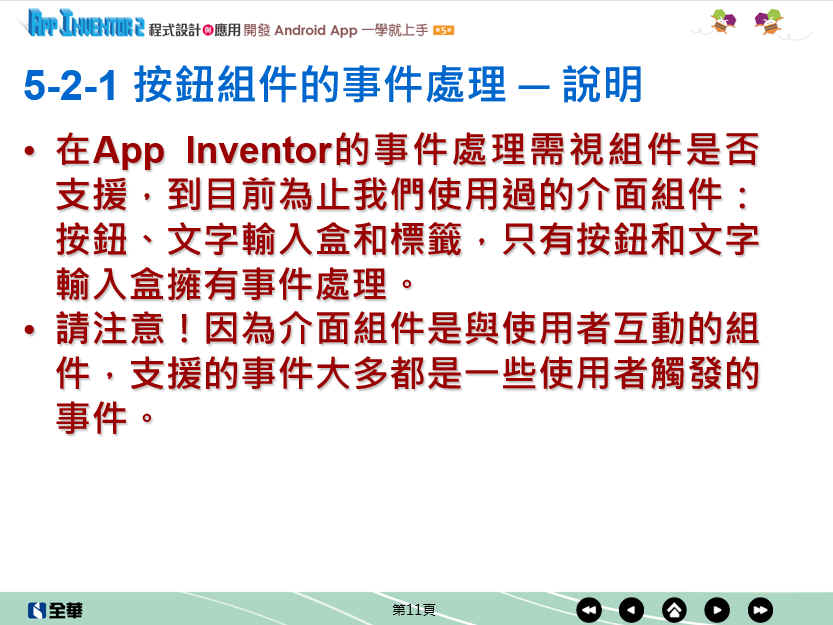Go to previous slide with left arrow
The image size is (833, 625).
point(631,609)
